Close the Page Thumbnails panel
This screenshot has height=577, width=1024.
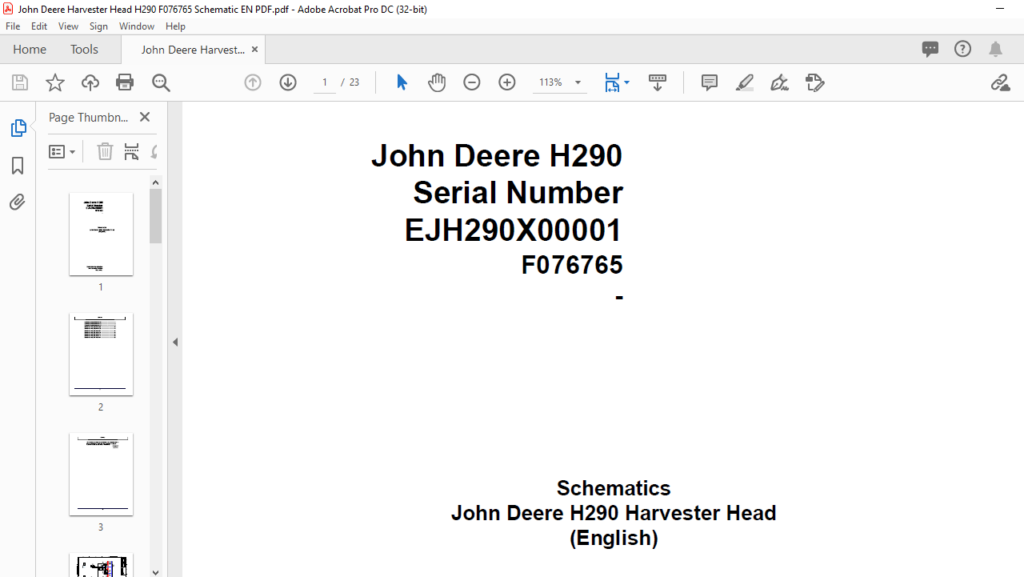(x=145, y=117)
